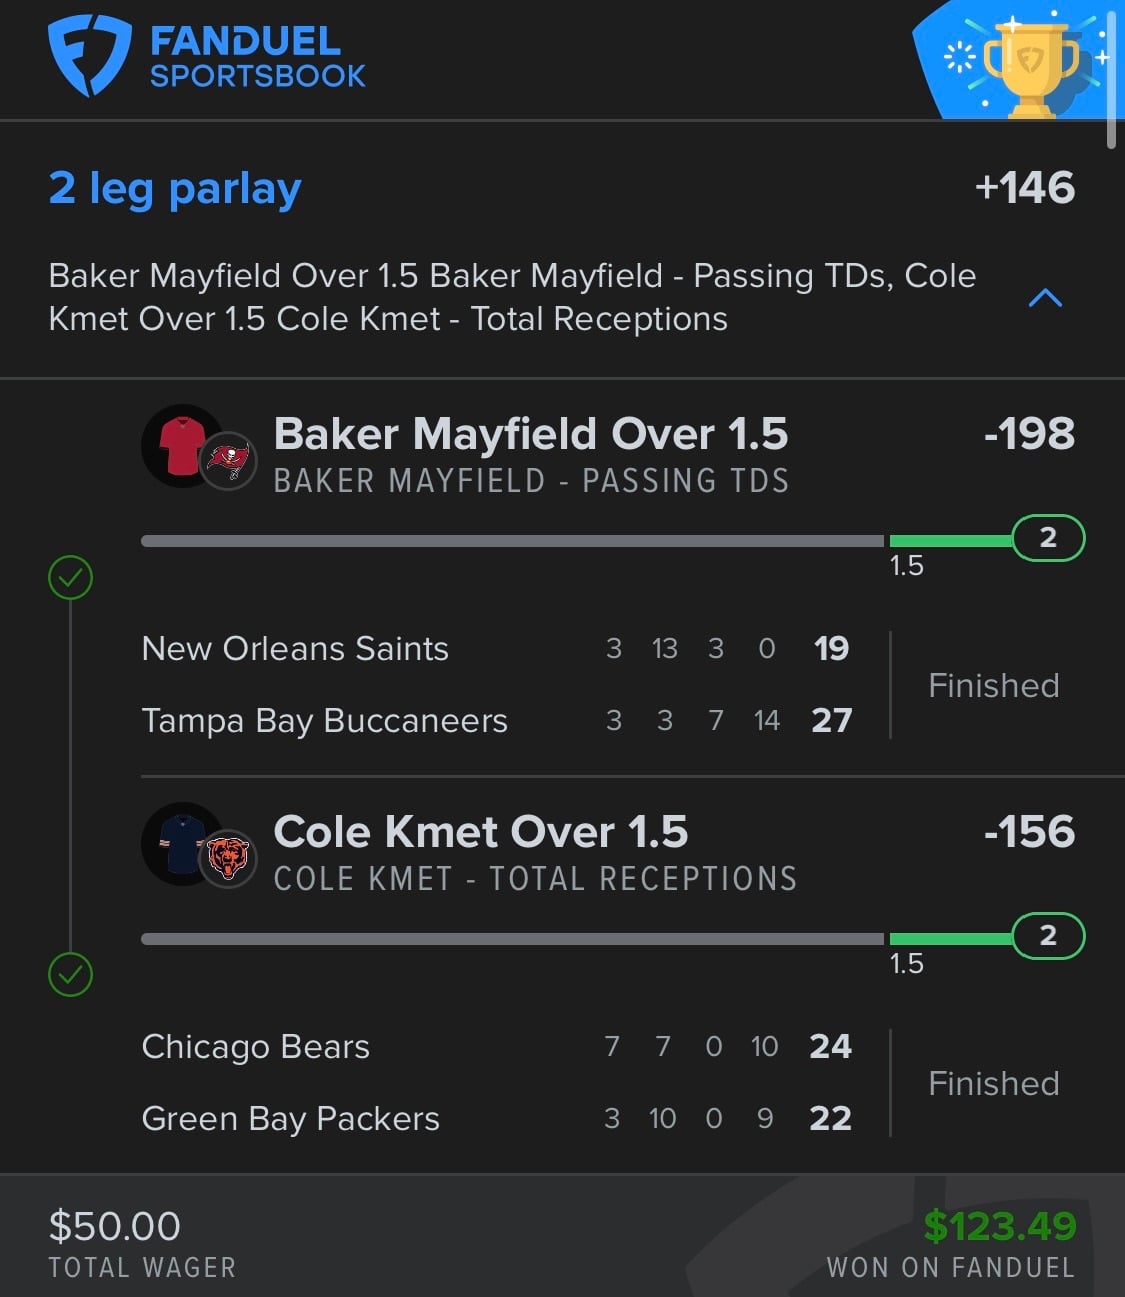This screenshot has width=1125, height=1297.
Task: Click green checkmark beside Cole Kmet leg
Action: 70,974
